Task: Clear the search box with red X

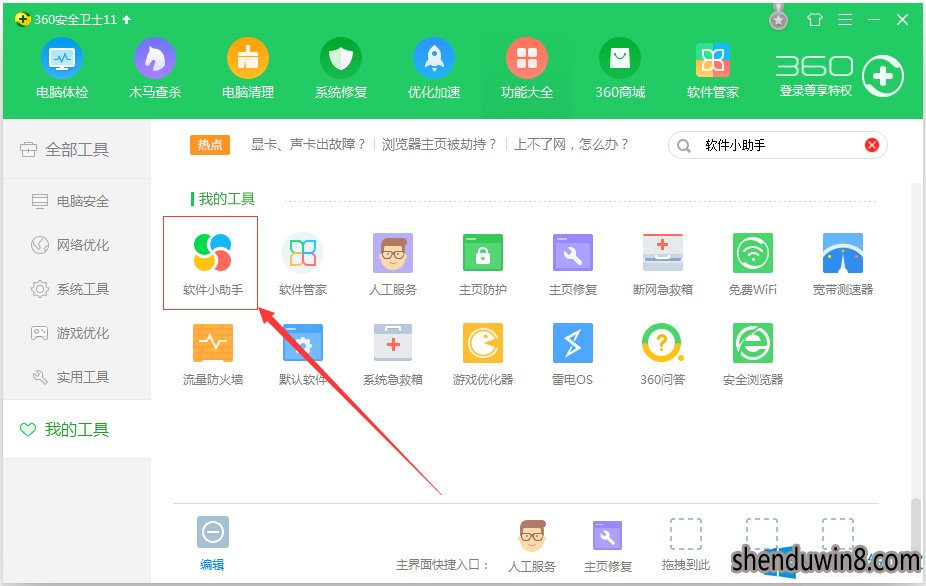Action: 872,145
